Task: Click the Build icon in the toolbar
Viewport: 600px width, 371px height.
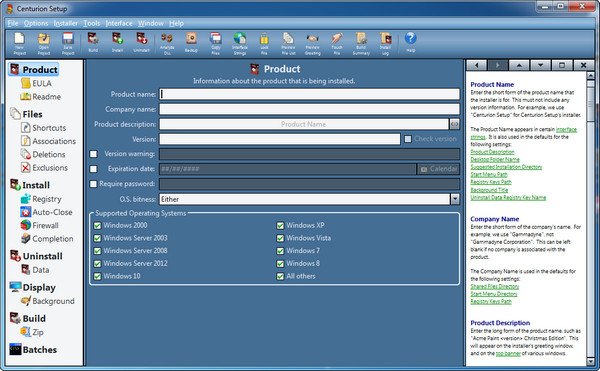Action: pyautogui.click(x=93, y=42)
